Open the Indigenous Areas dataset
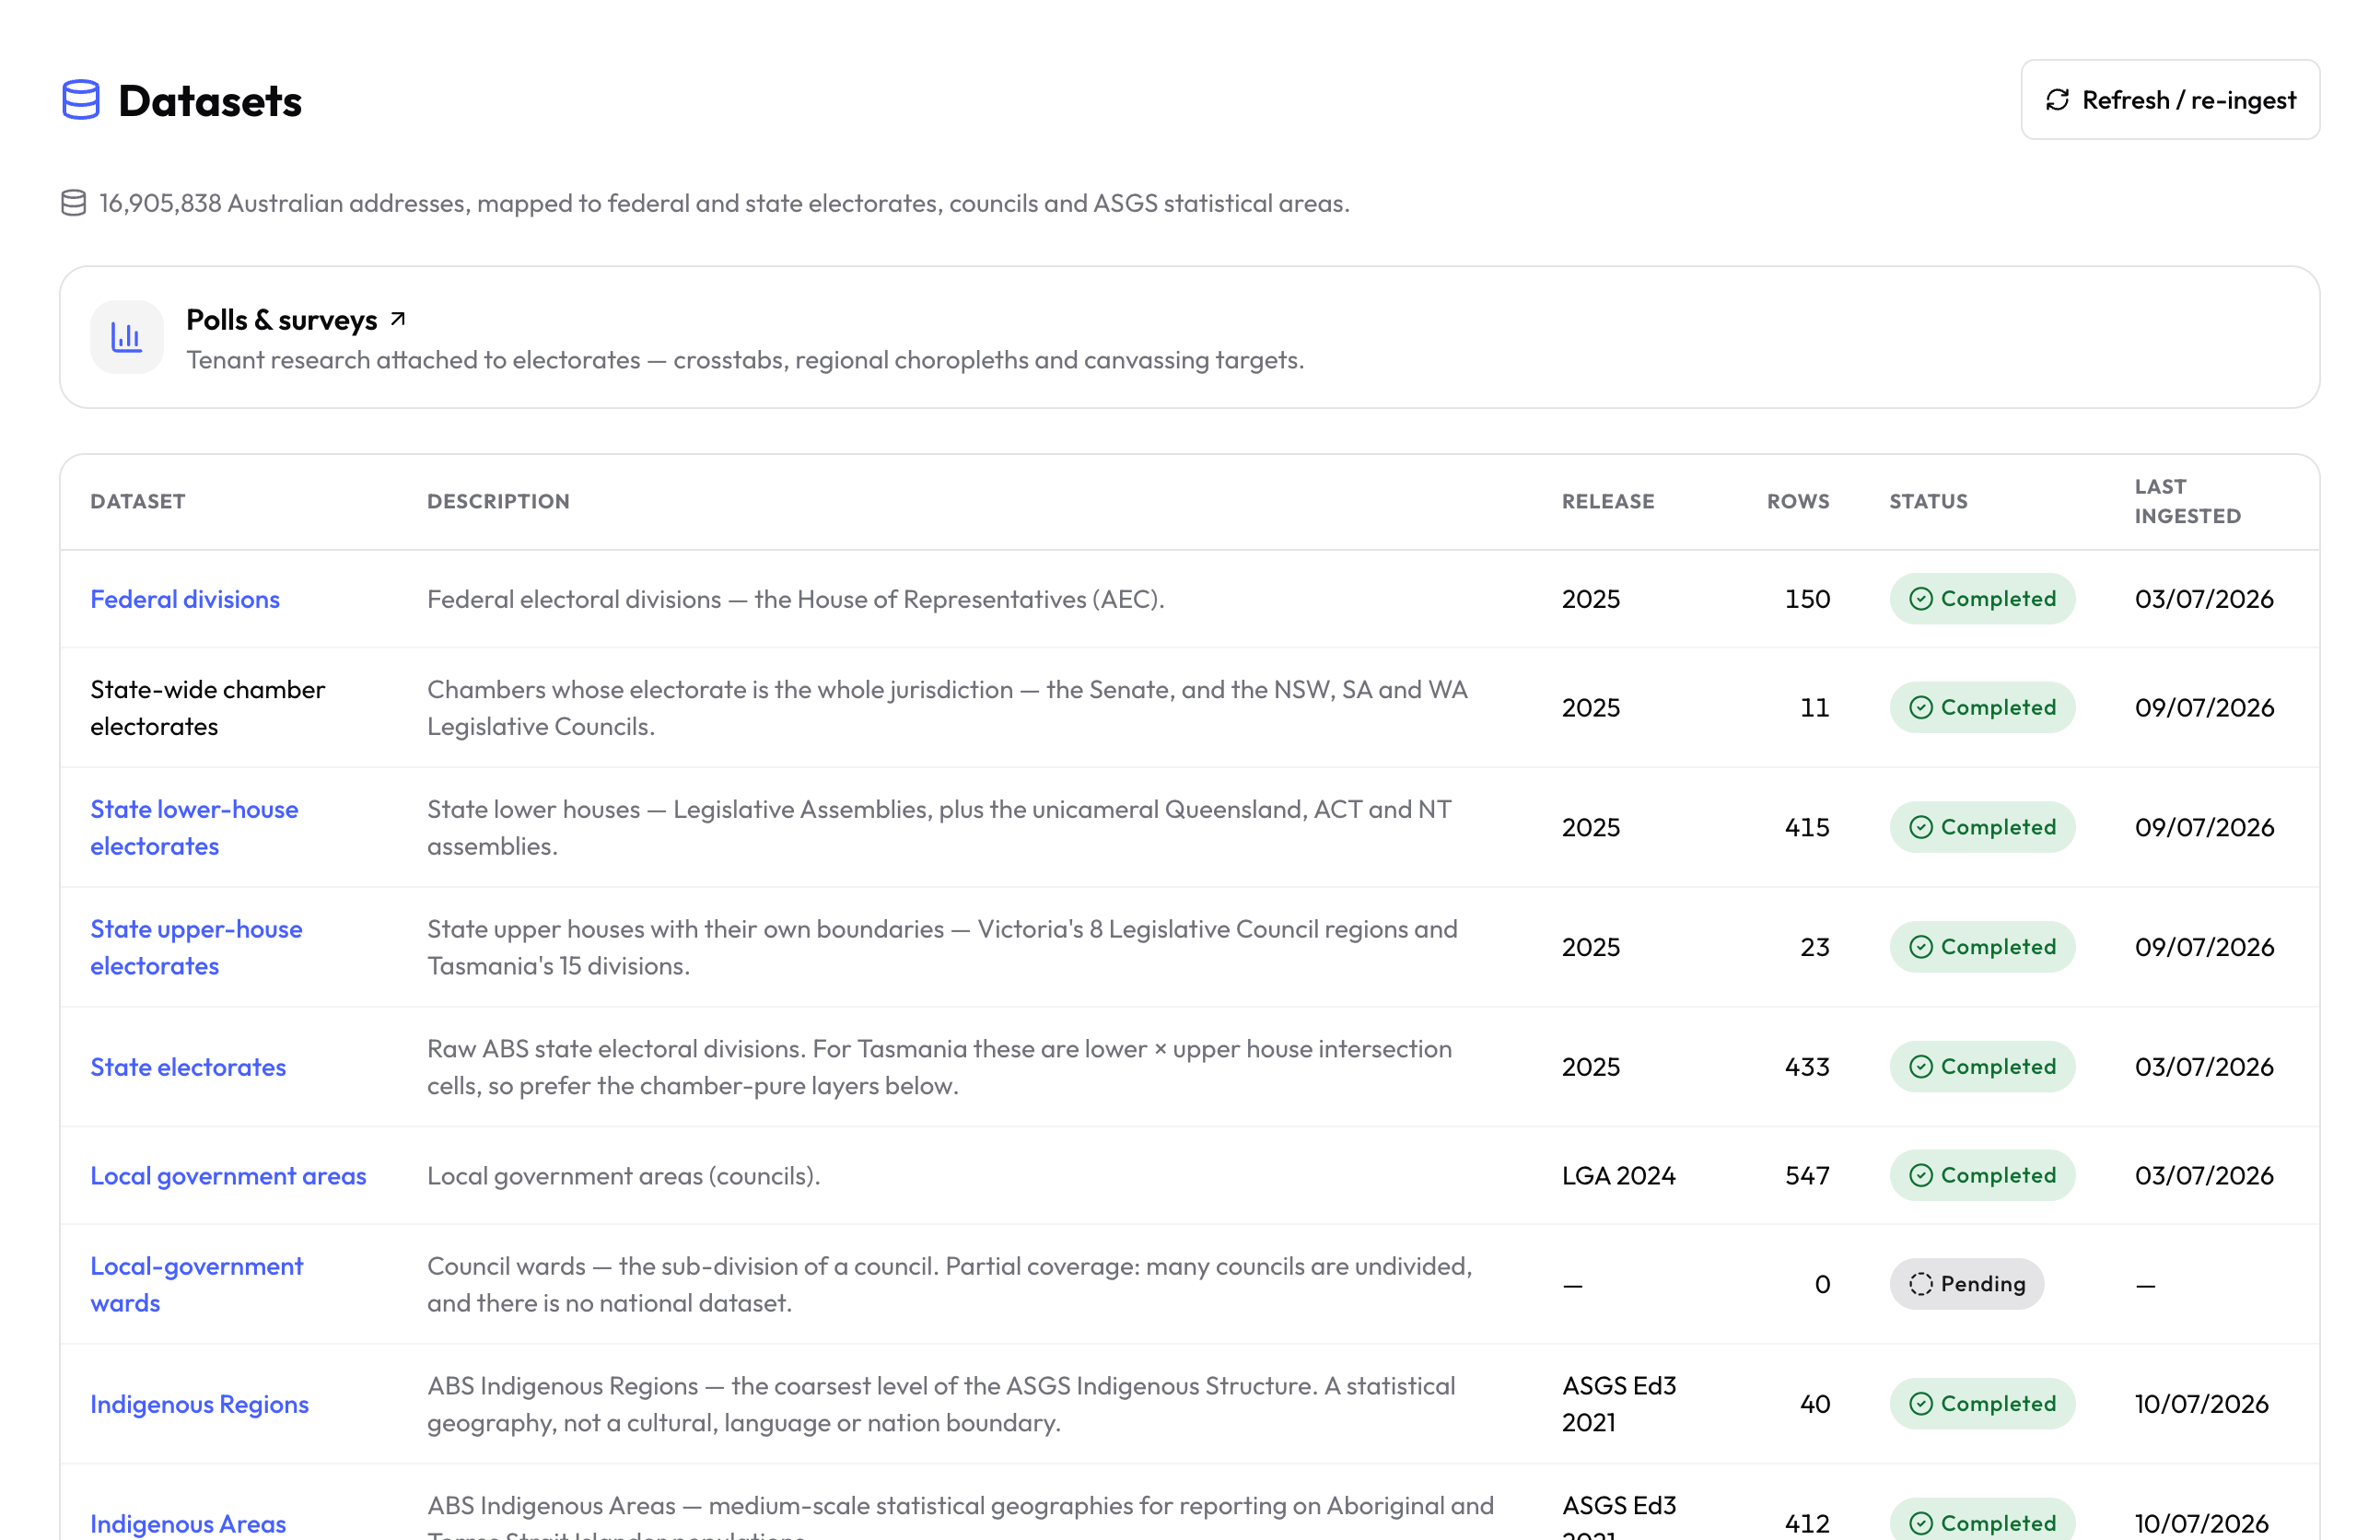Screen dimensions: 2380x1540 (188, 1523)
